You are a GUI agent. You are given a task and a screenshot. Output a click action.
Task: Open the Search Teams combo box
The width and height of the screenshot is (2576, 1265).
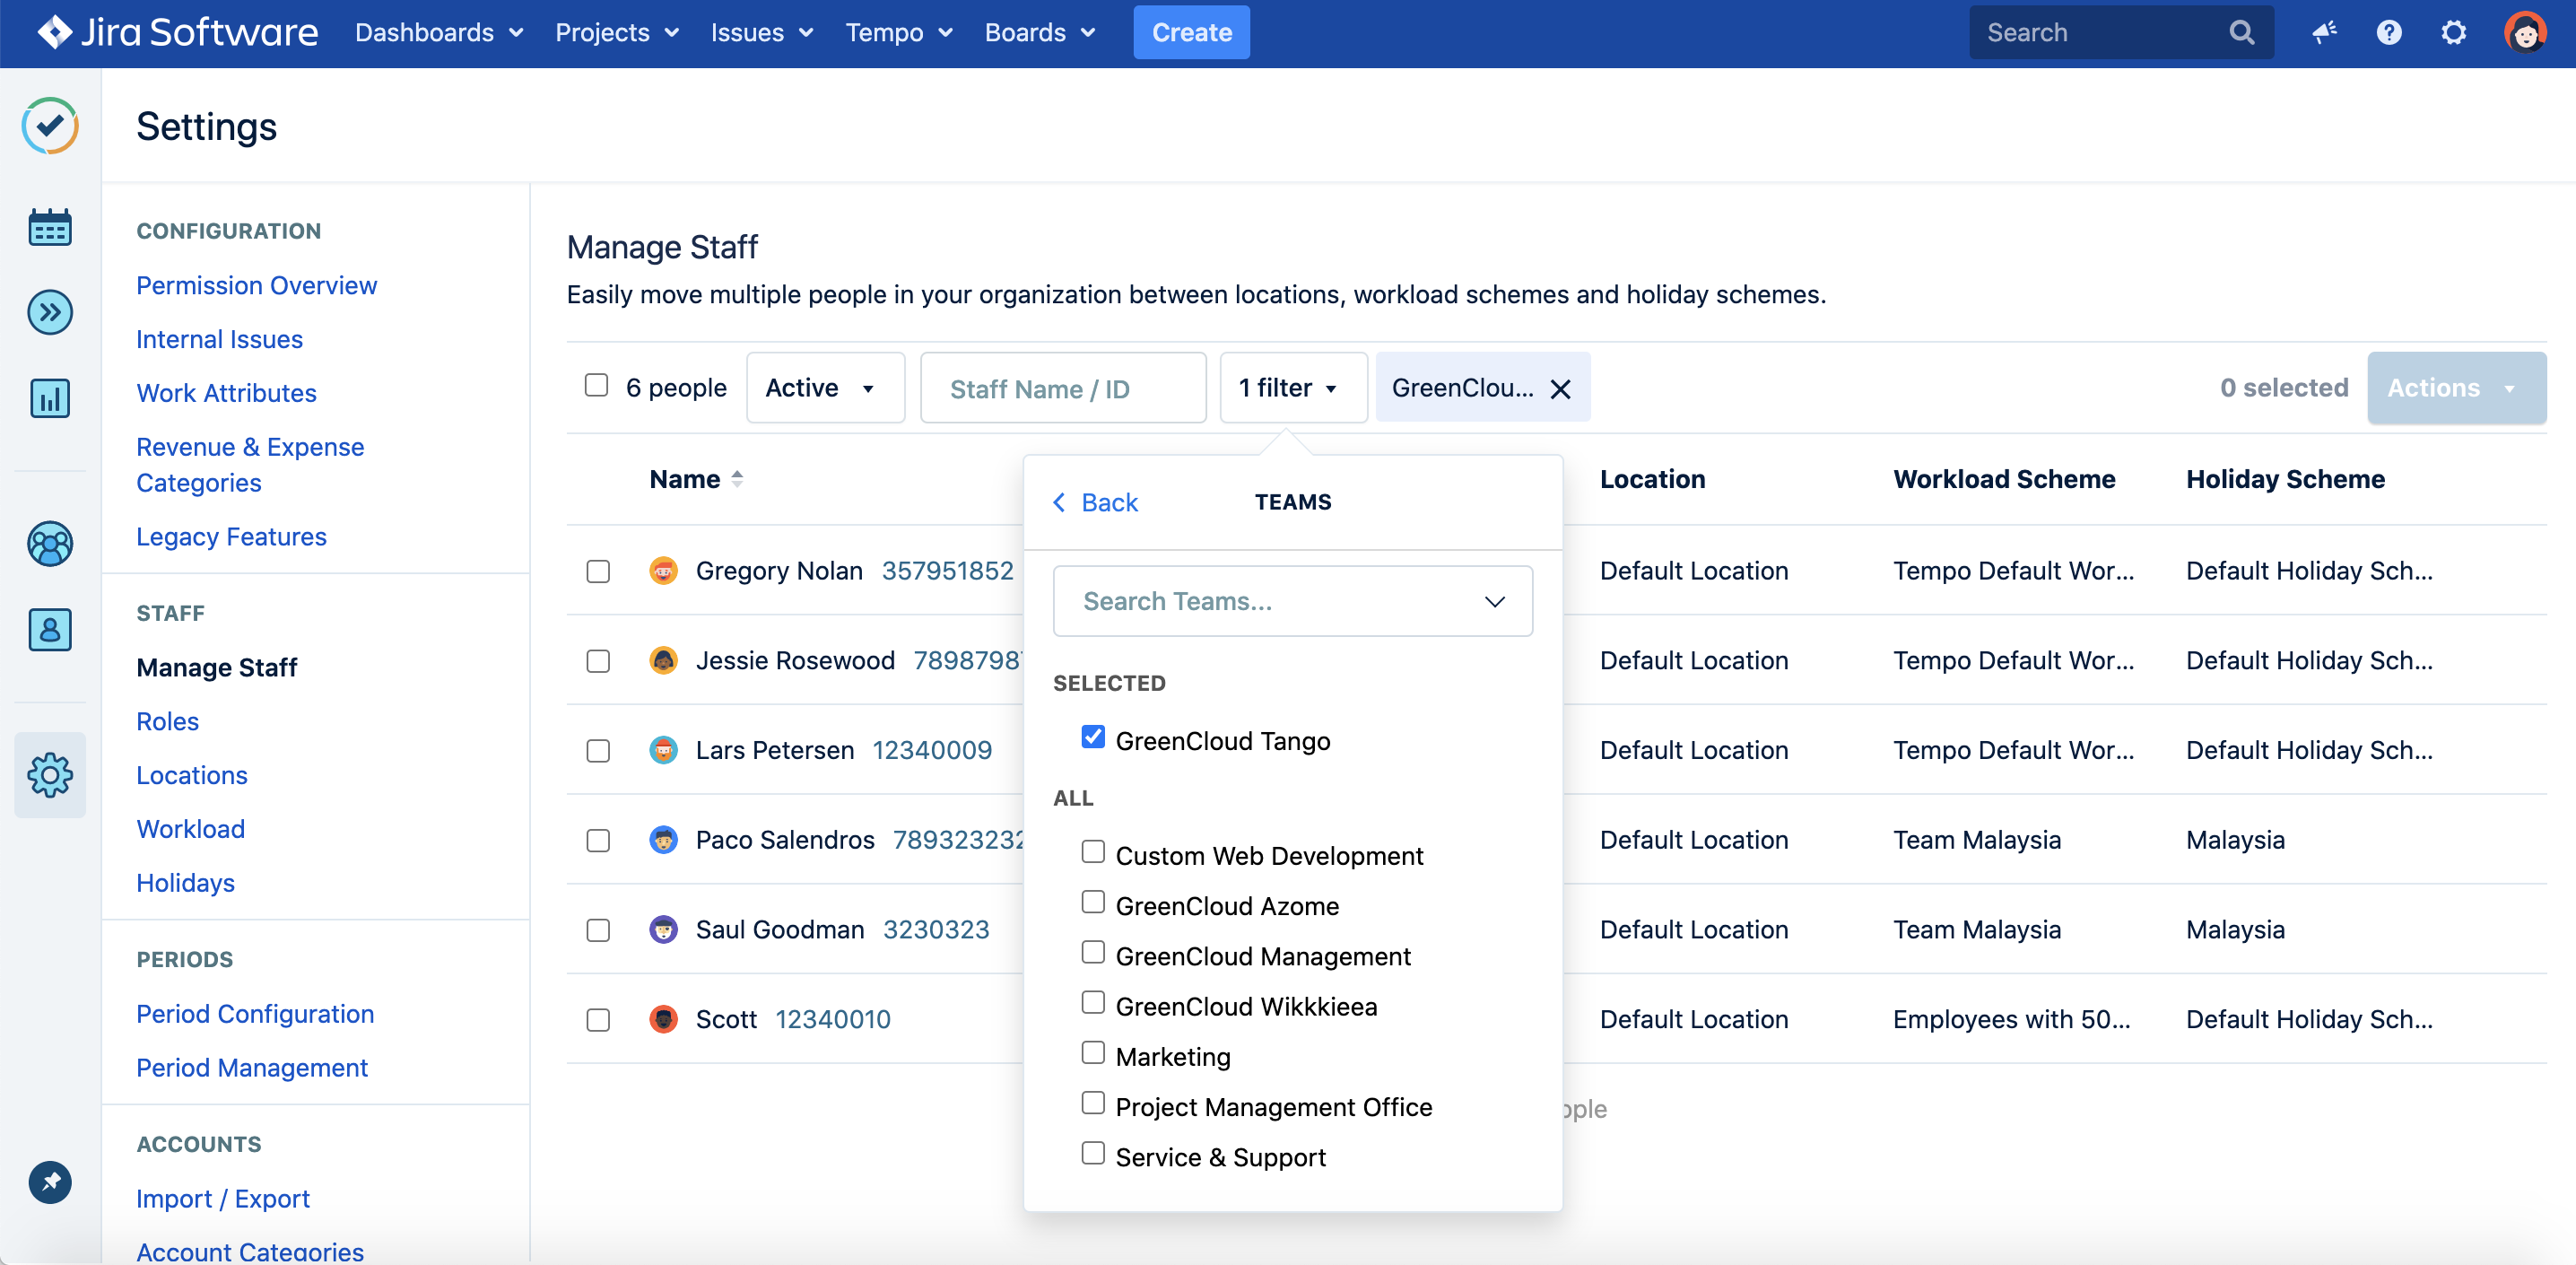pos(1292,601)
